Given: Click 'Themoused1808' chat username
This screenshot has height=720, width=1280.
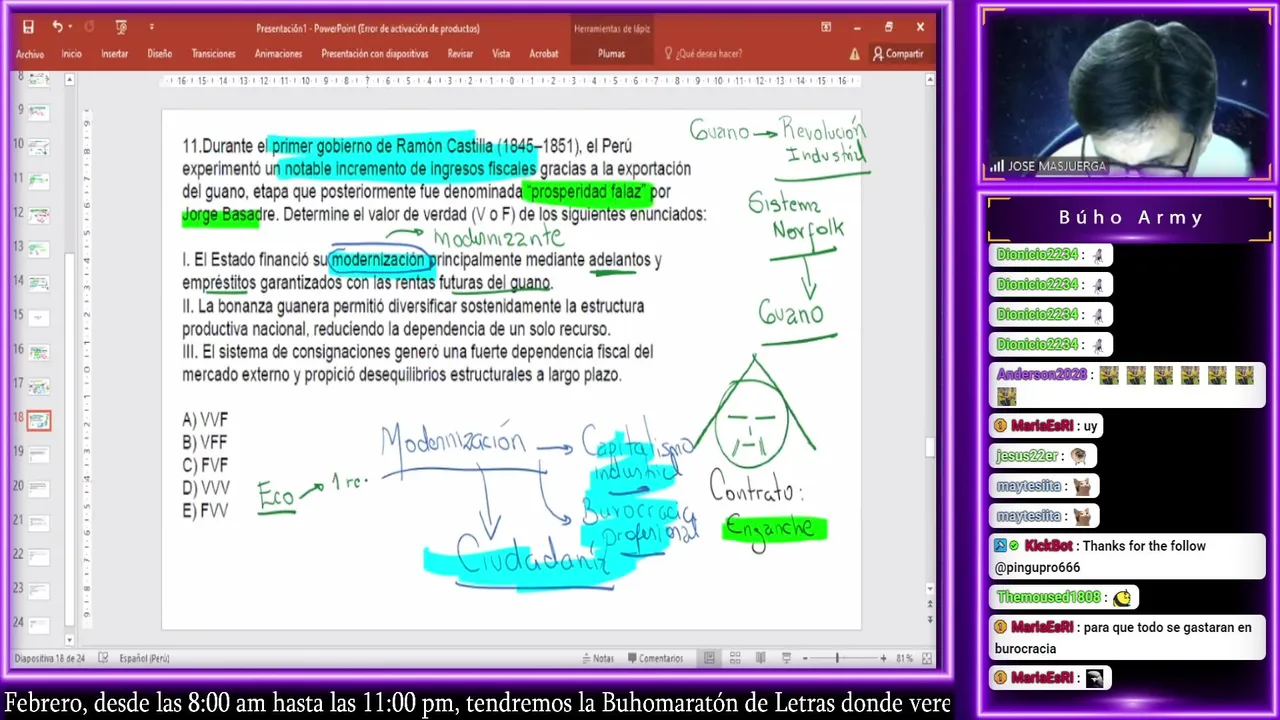Looking at the screenshot, I should coord(1048,597).
